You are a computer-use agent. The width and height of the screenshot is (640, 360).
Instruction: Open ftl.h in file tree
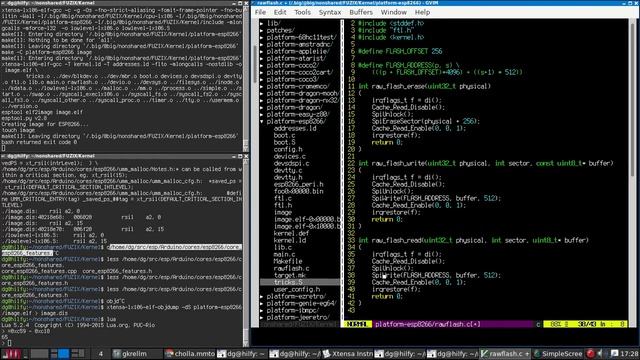[x=282, y=206]
